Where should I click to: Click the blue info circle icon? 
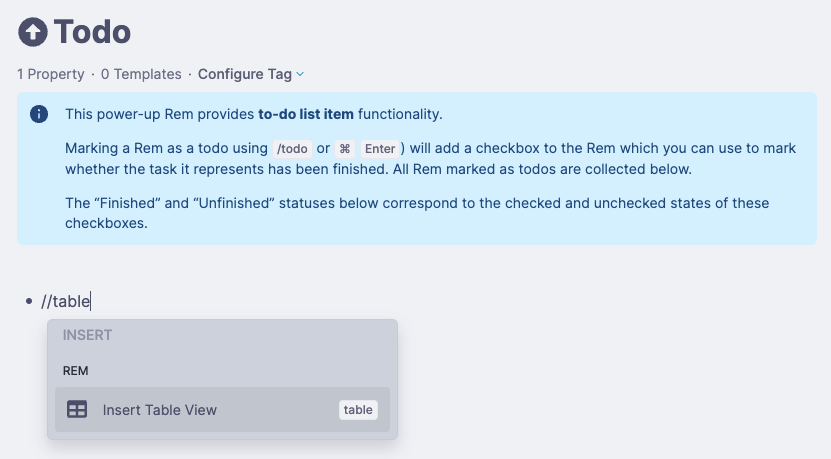[39, 114]
